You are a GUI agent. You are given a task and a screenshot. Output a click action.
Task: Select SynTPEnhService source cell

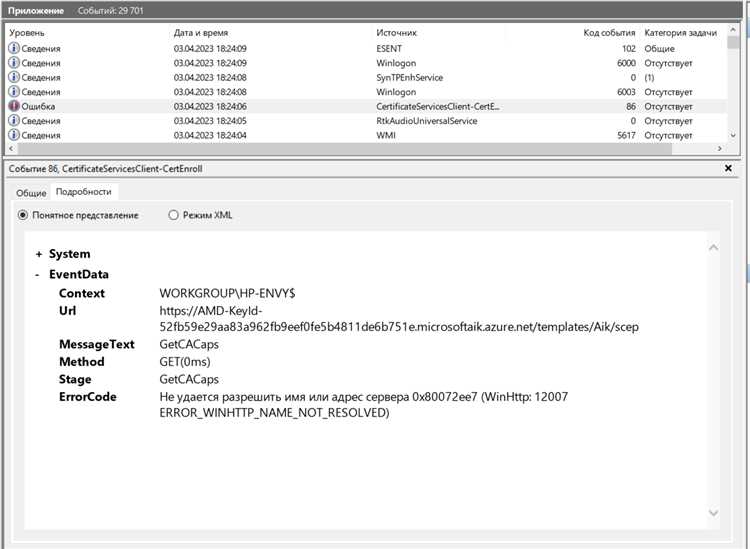pyautogui.click(x=409, y=77)
